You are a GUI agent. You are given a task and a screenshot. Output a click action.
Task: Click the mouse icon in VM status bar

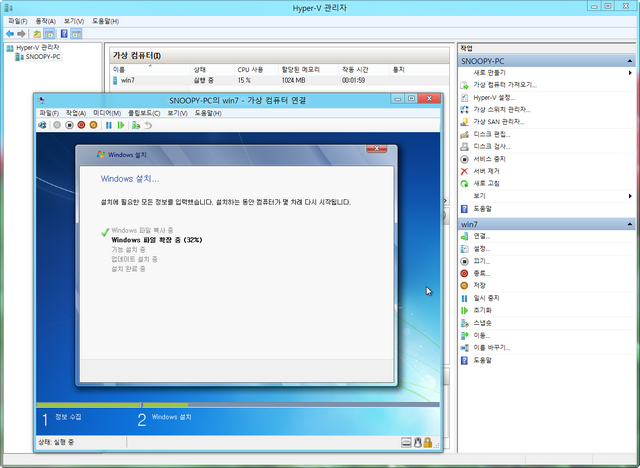pyautogui.click(x=418, y=442)
